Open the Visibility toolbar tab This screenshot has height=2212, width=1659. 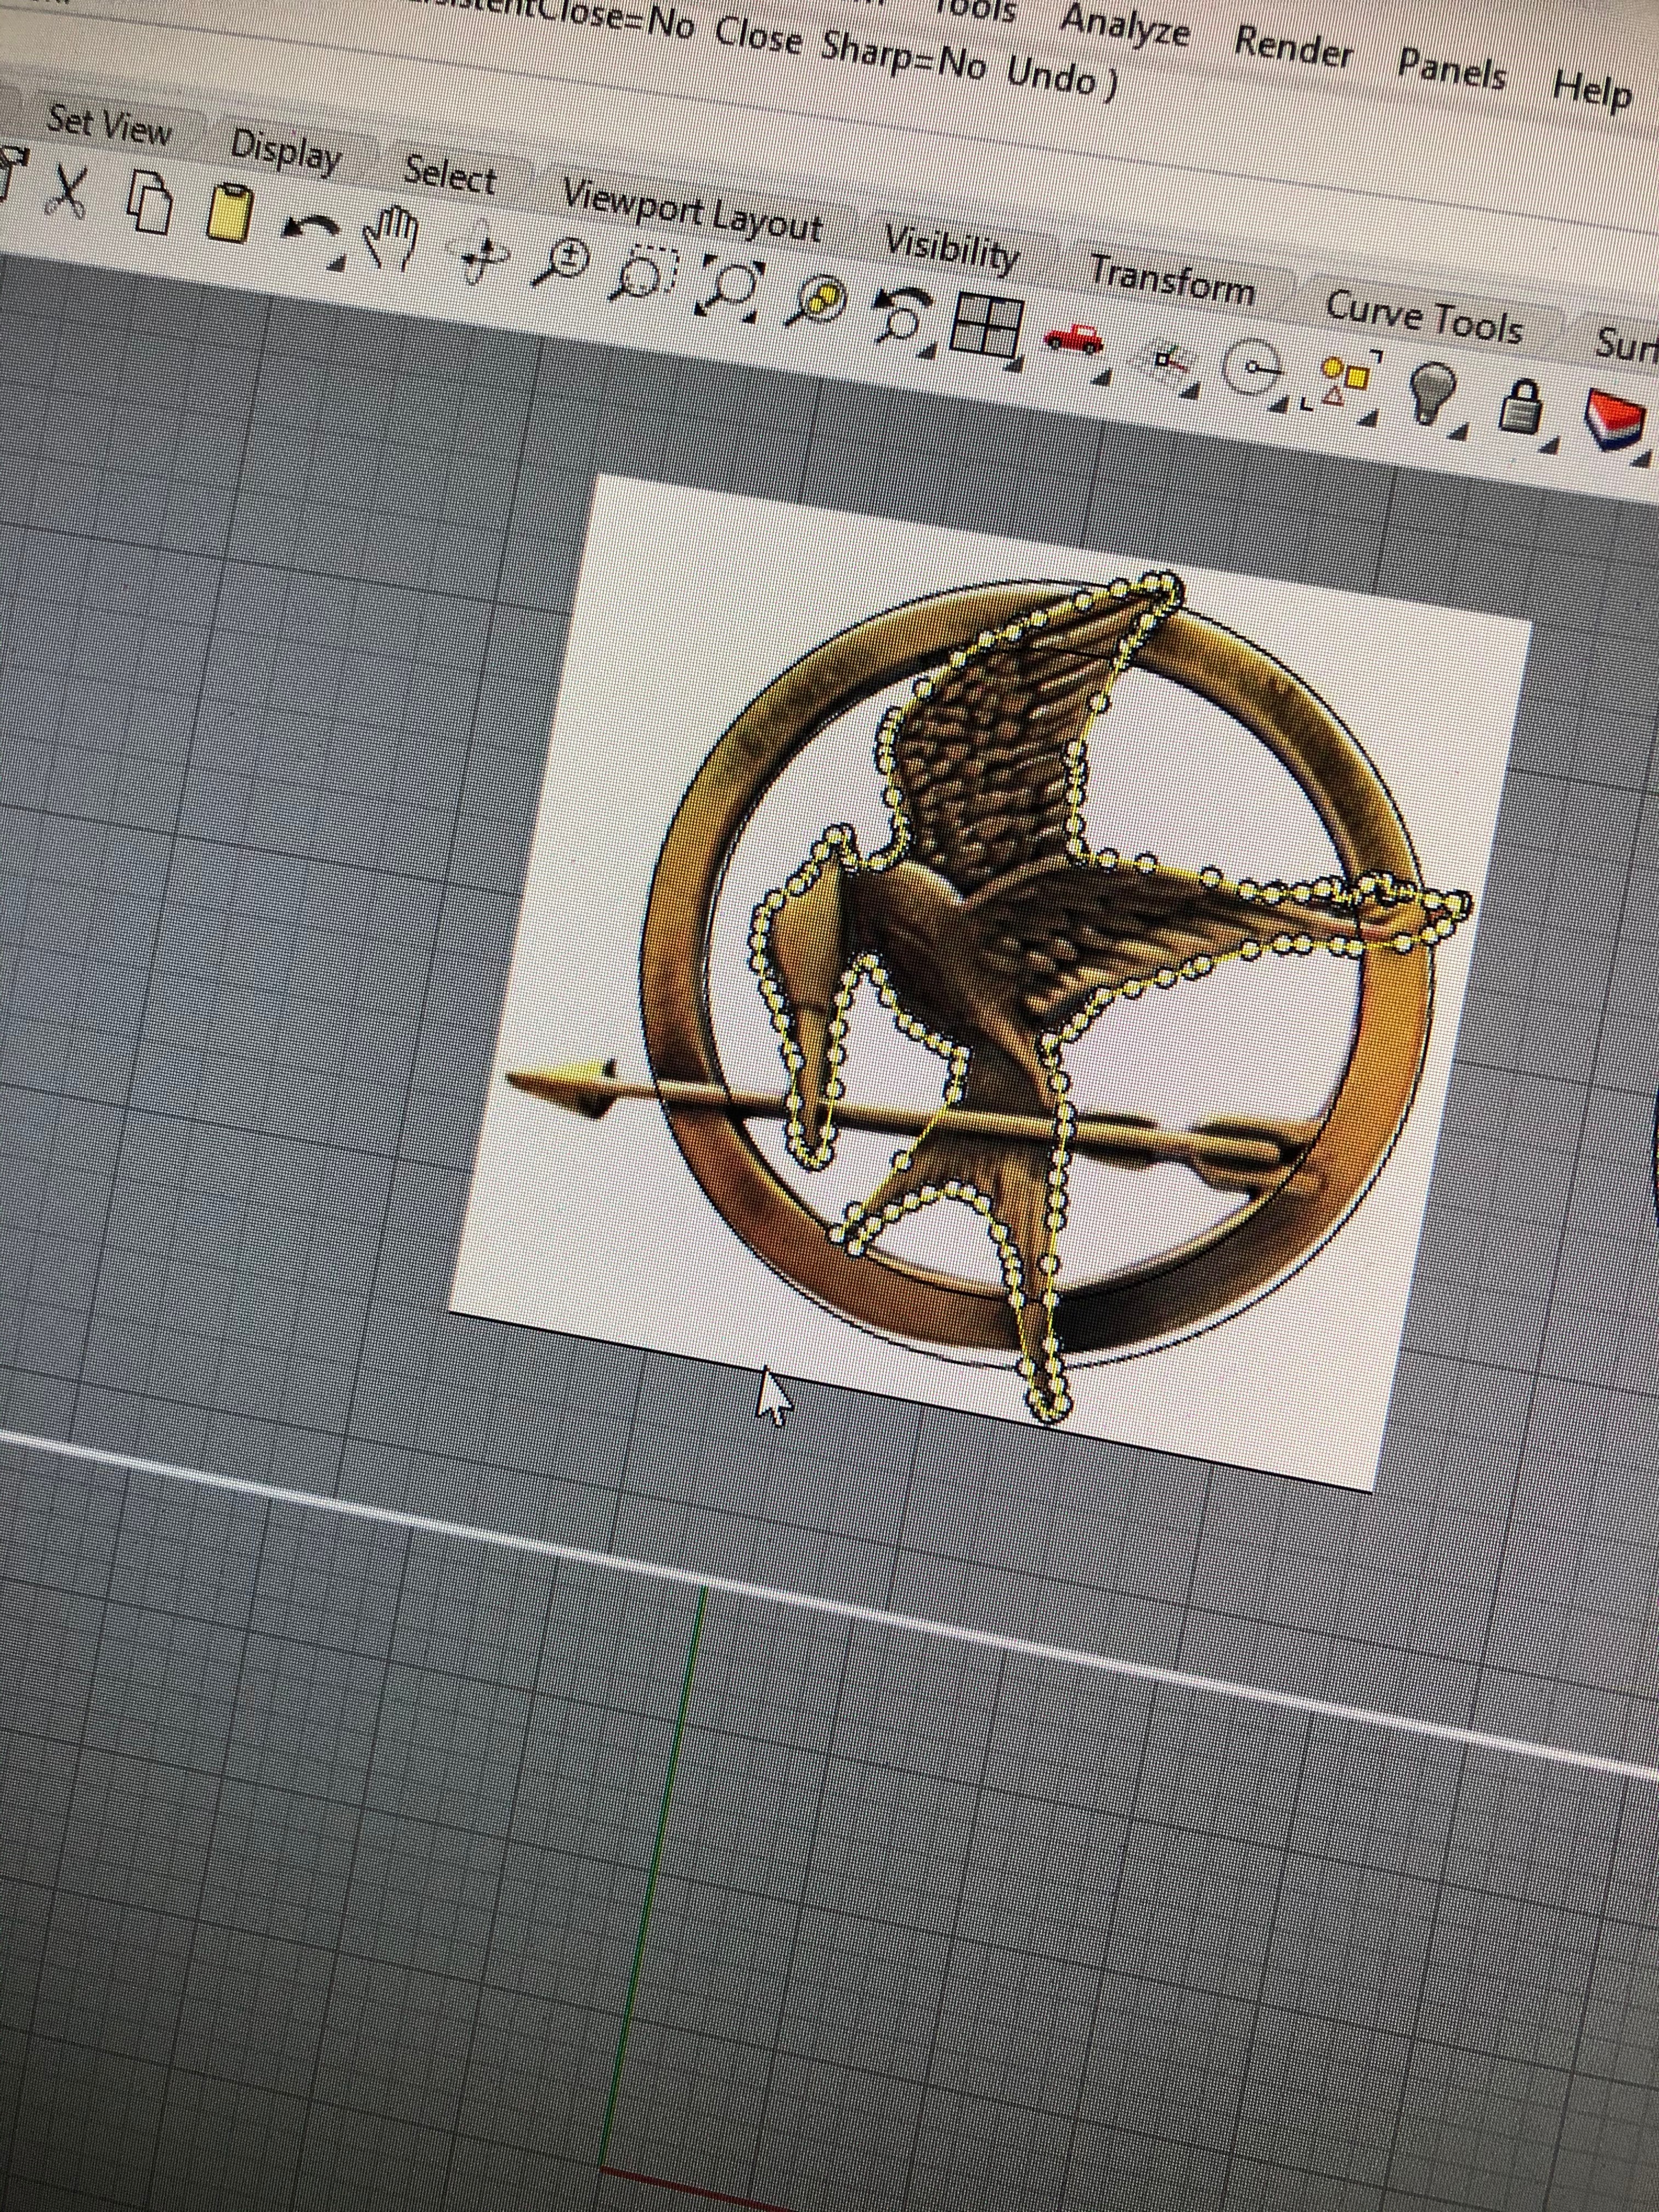[951, 249]
